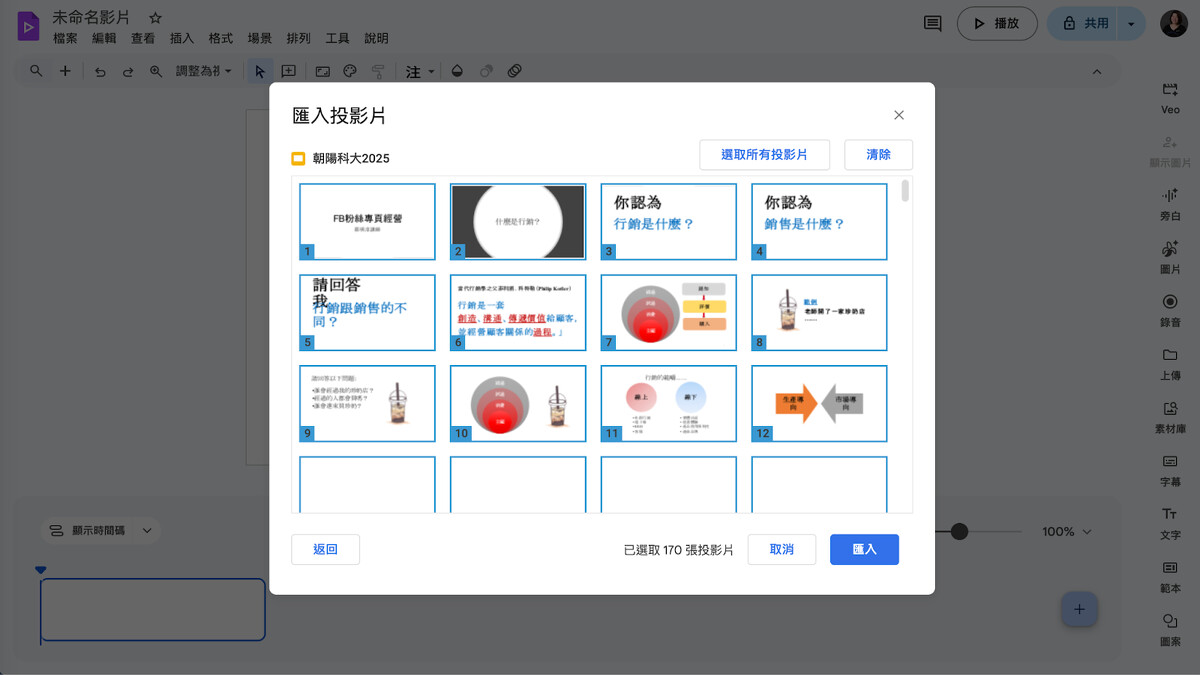Image resolution: width=1200 pixels, height=675 pixels.
Task: Click the 文字 text tool icon
Action: (1170, 515)
